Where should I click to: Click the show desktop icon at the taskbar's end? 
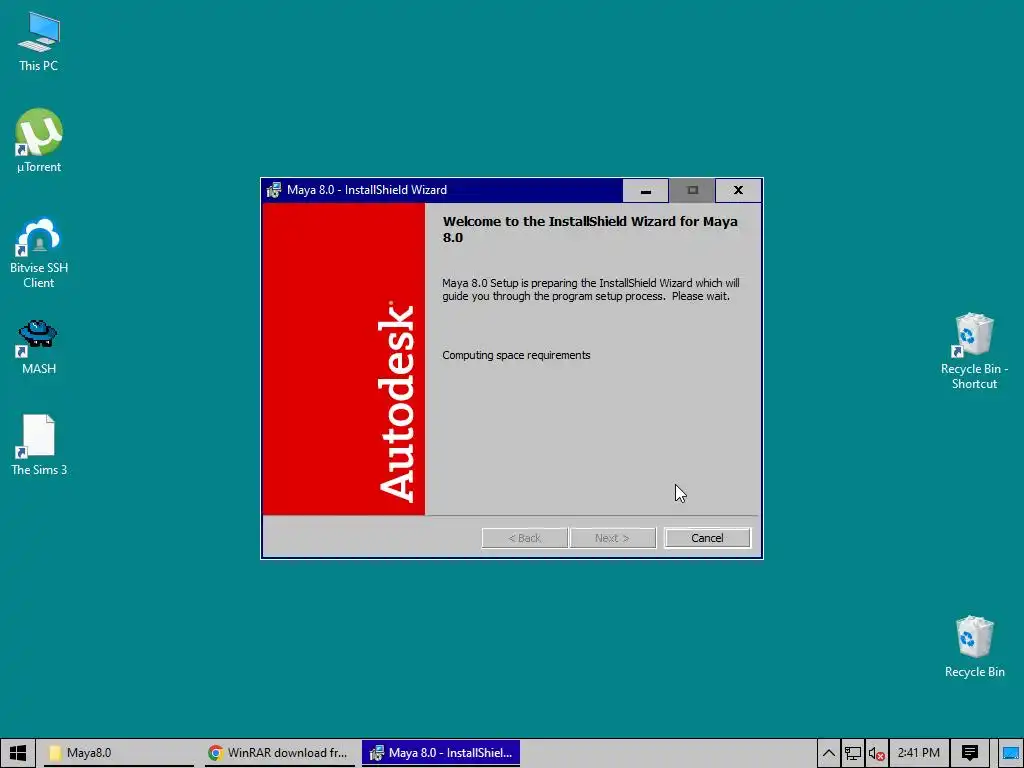1010,753
